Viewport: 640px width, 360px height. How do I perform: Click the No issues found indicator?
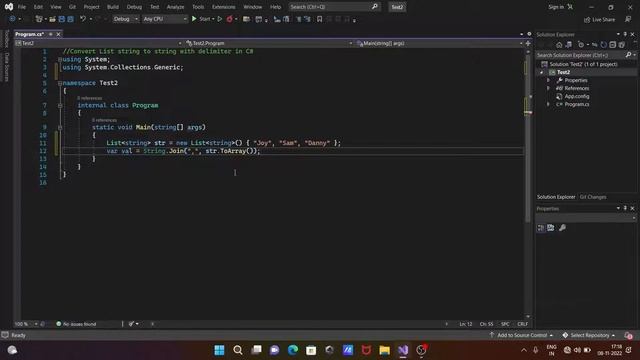click(76, 324)
